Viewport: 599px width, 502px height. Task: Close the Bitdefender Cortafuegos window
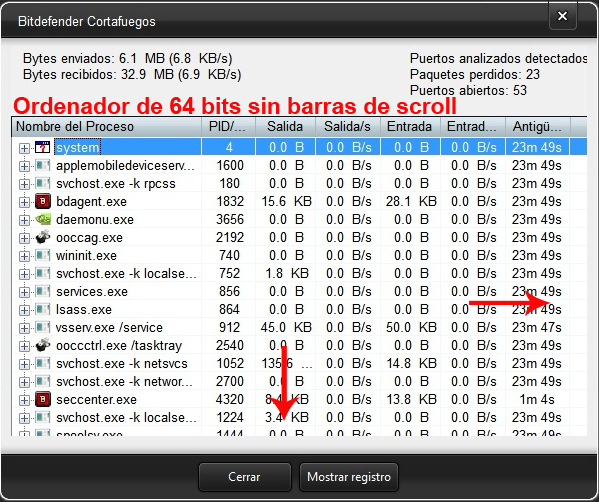(x=562, y=16)
